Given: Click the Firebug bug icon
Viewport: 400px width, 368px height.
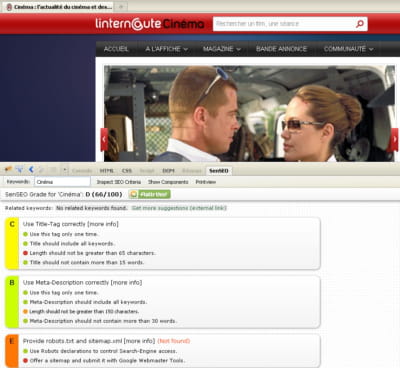Looking at the screenshot, I should coord(8,170).
